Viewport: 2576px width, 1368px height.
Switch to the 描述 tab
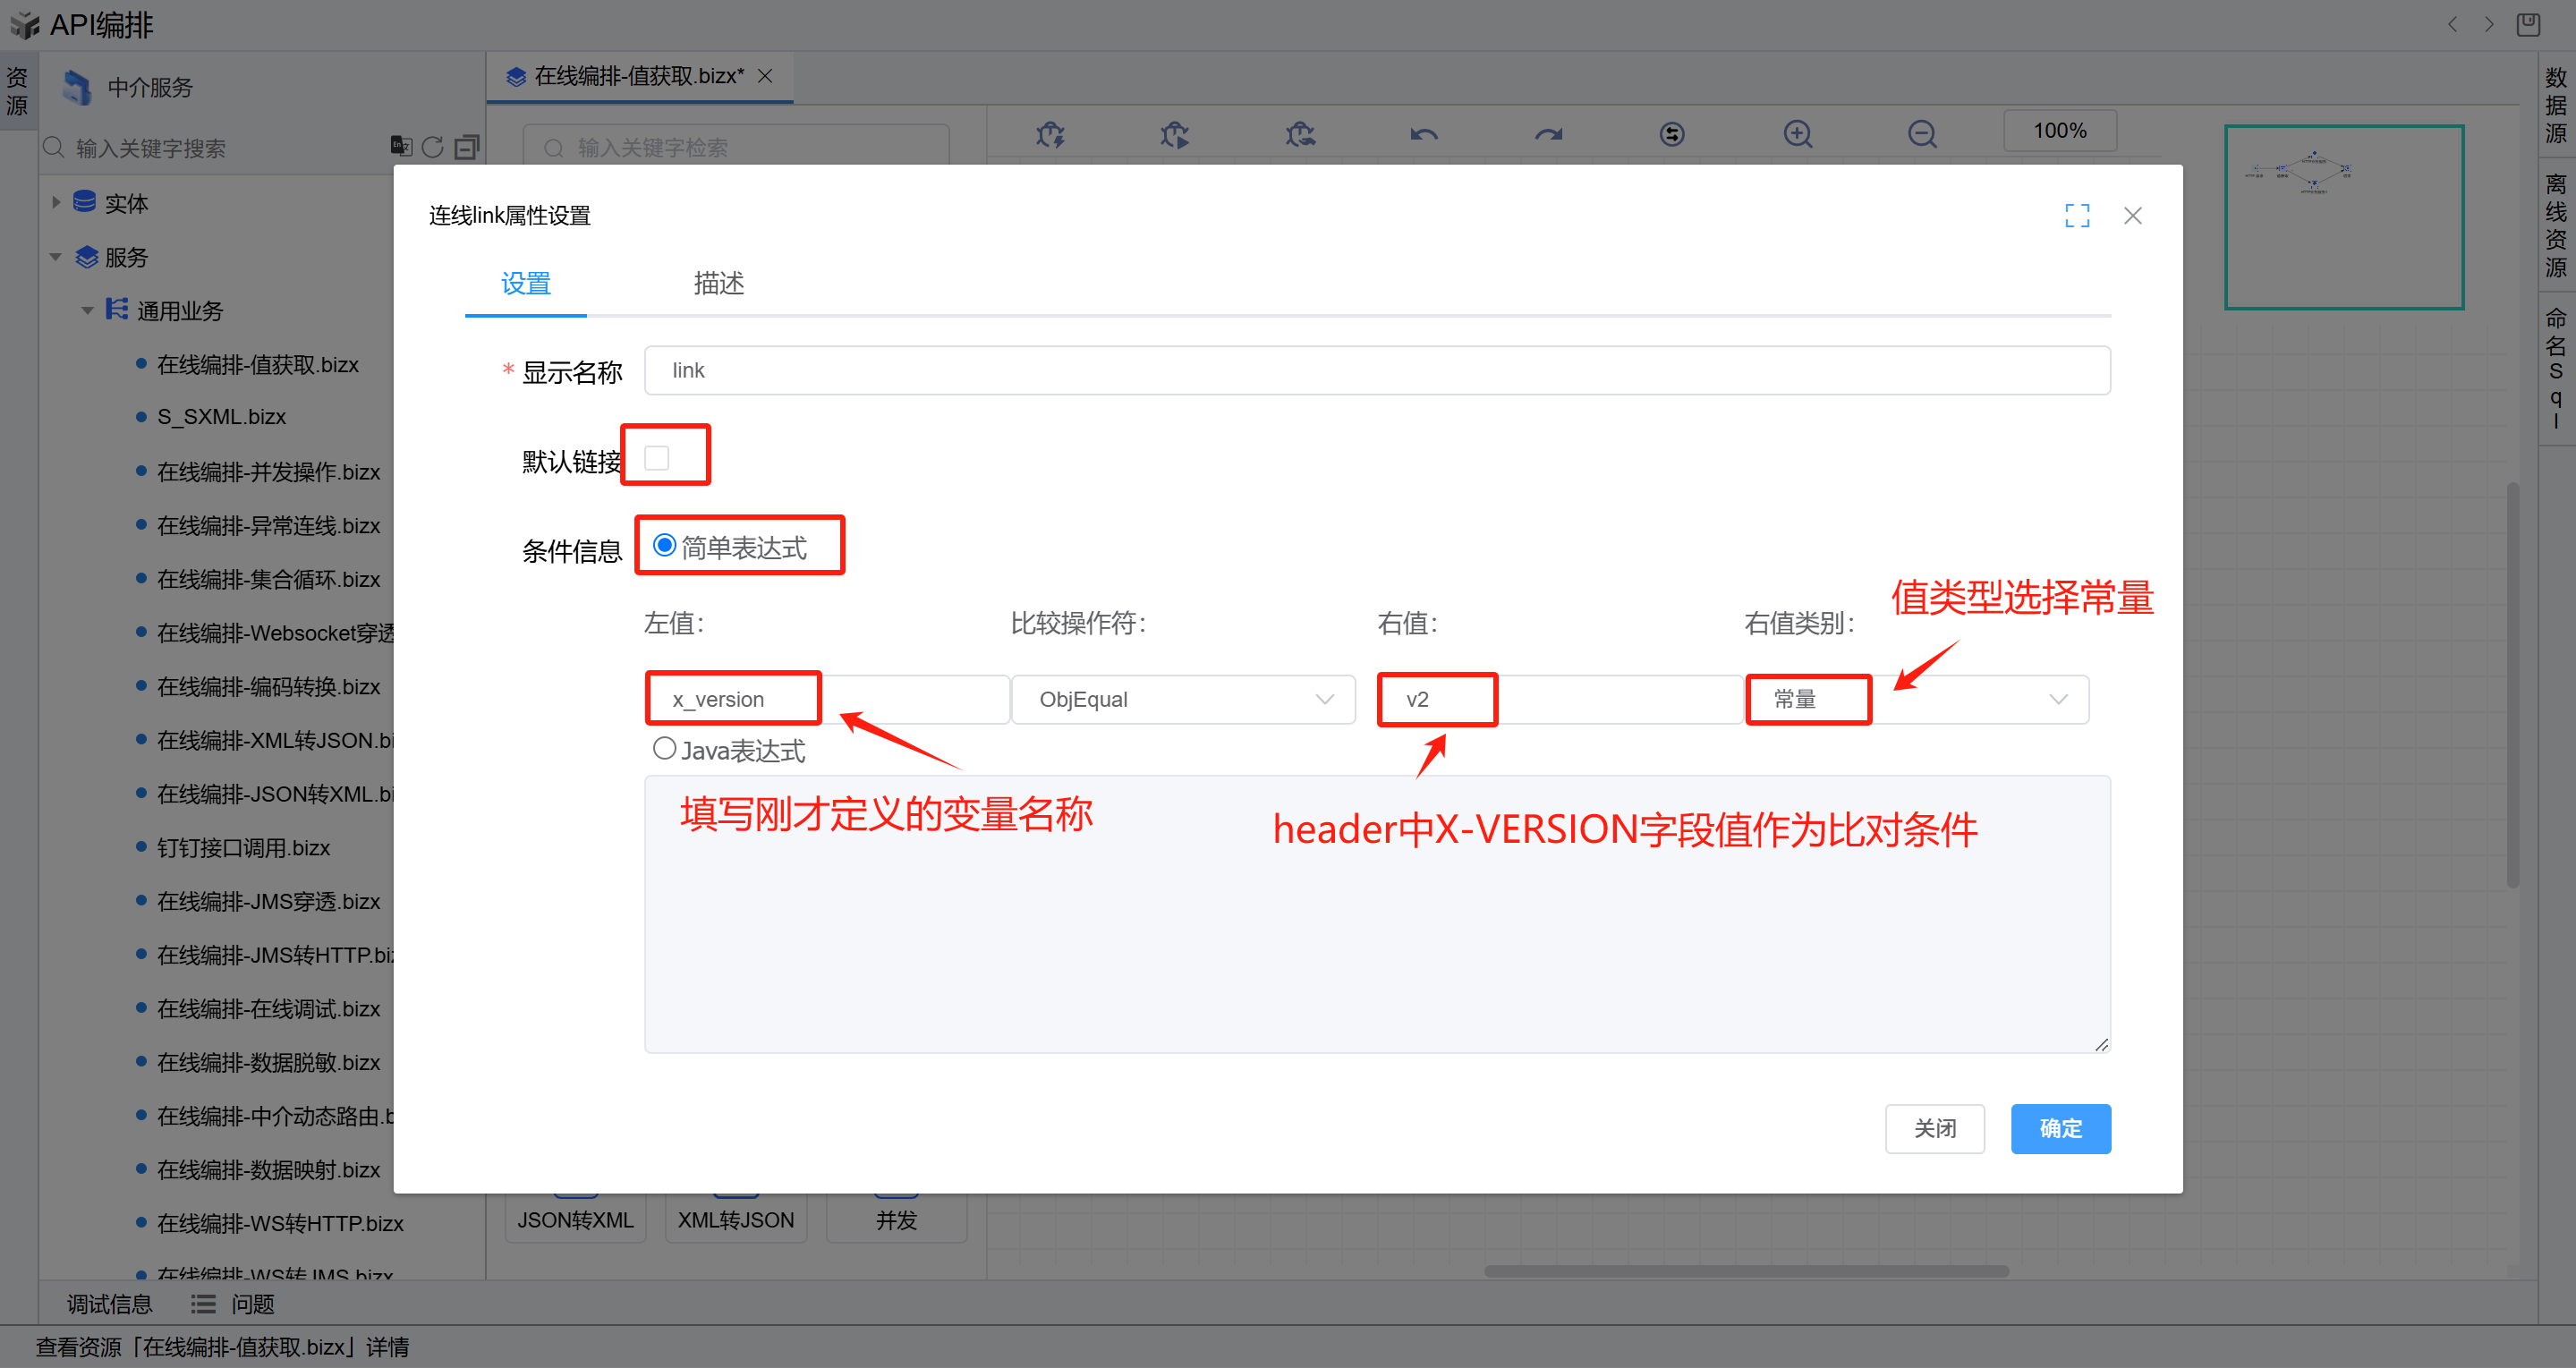pyautogui.click(x=718, y=284)
